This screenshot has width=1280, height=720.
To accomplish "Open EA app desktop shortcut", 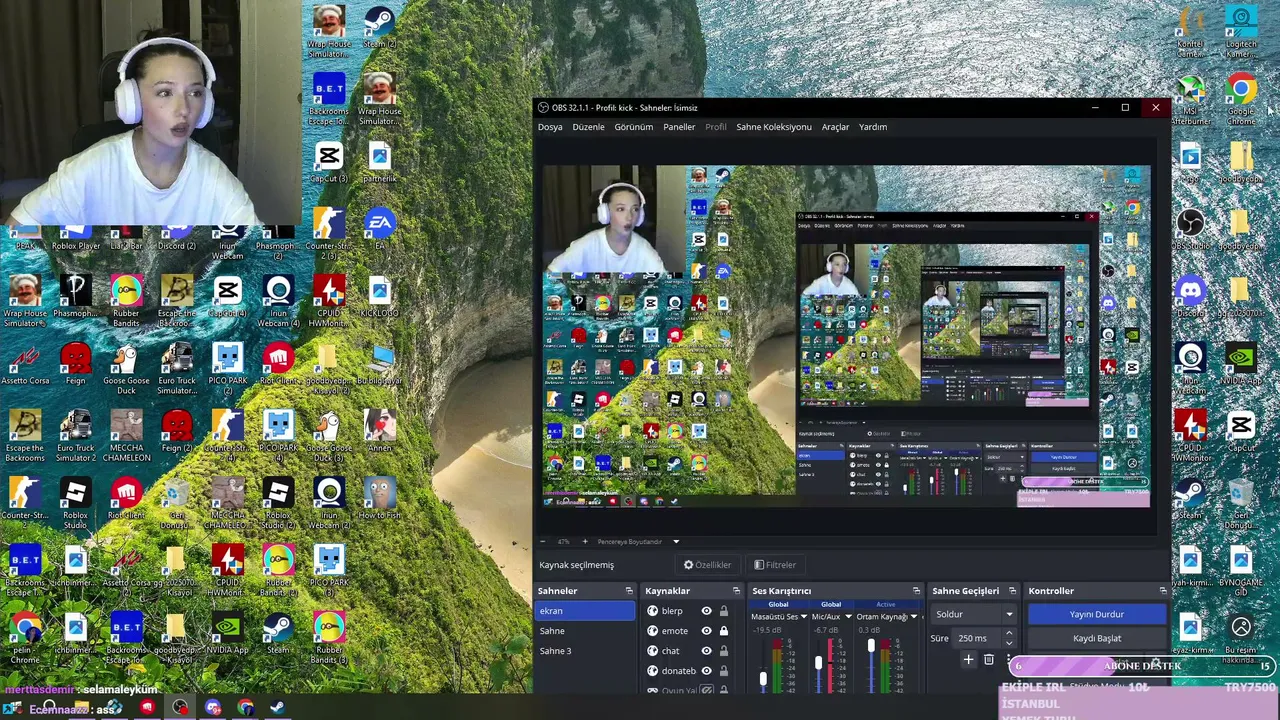I will (x=380, y=230).
